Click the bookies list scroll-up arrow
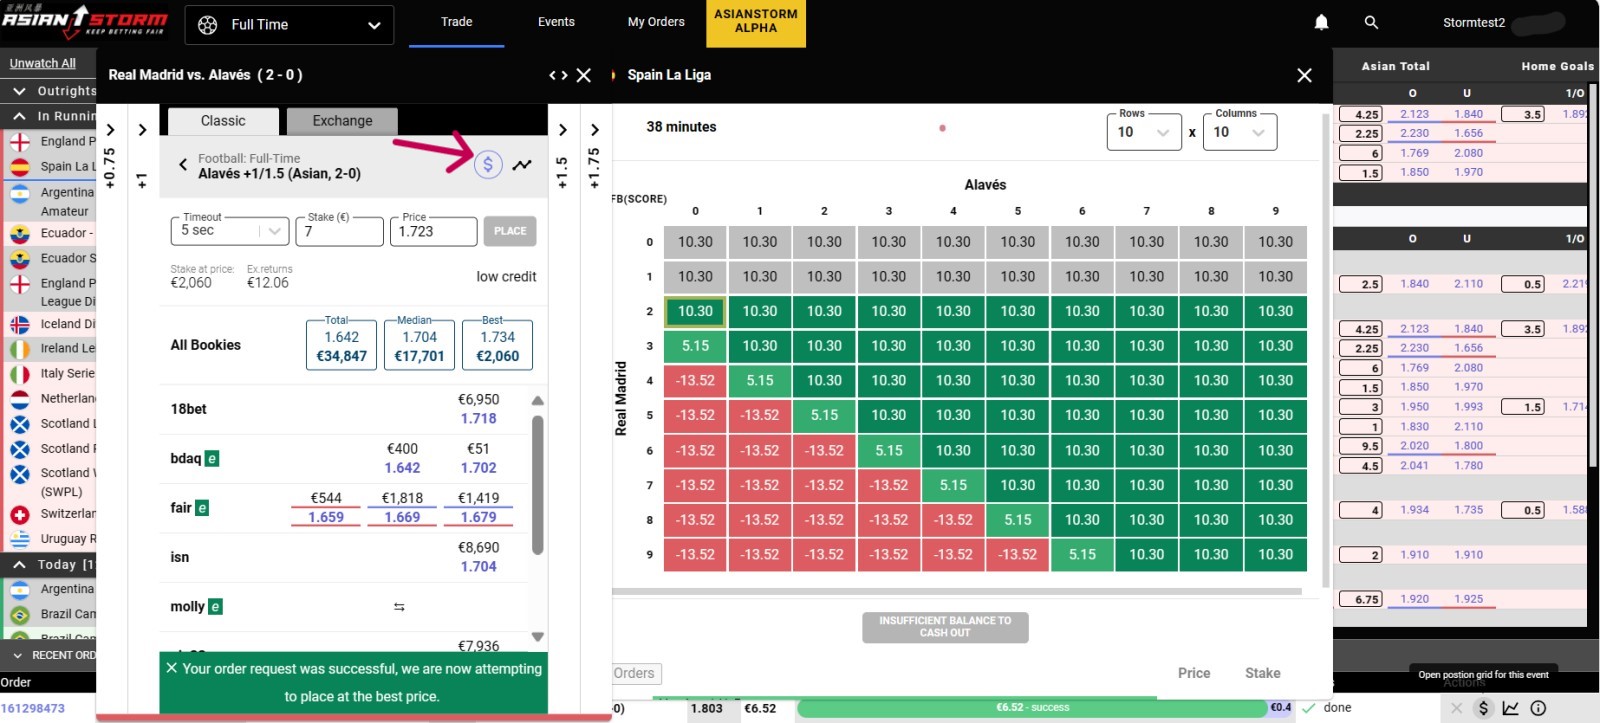Viewport: 1600px width, 723px height. tap(537, 400)
